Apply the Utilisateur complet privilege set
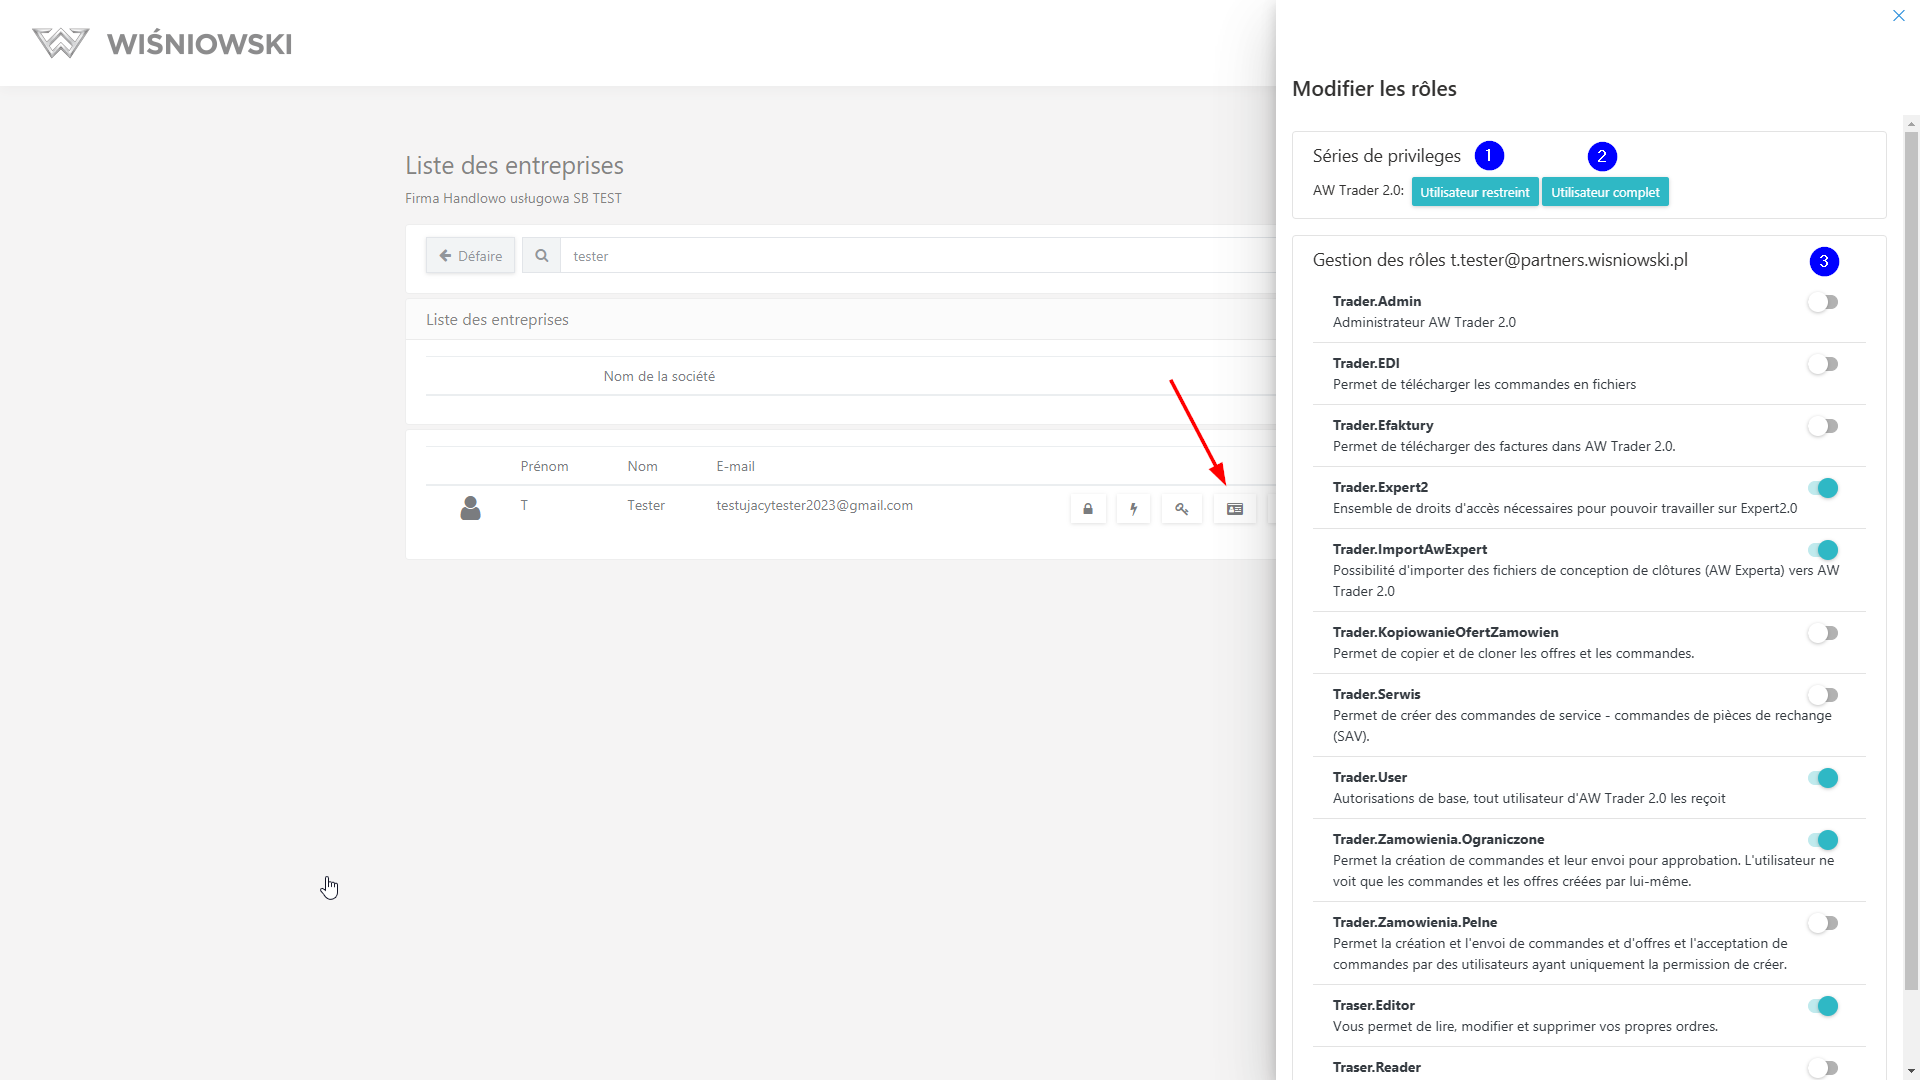 [1604, 192]
